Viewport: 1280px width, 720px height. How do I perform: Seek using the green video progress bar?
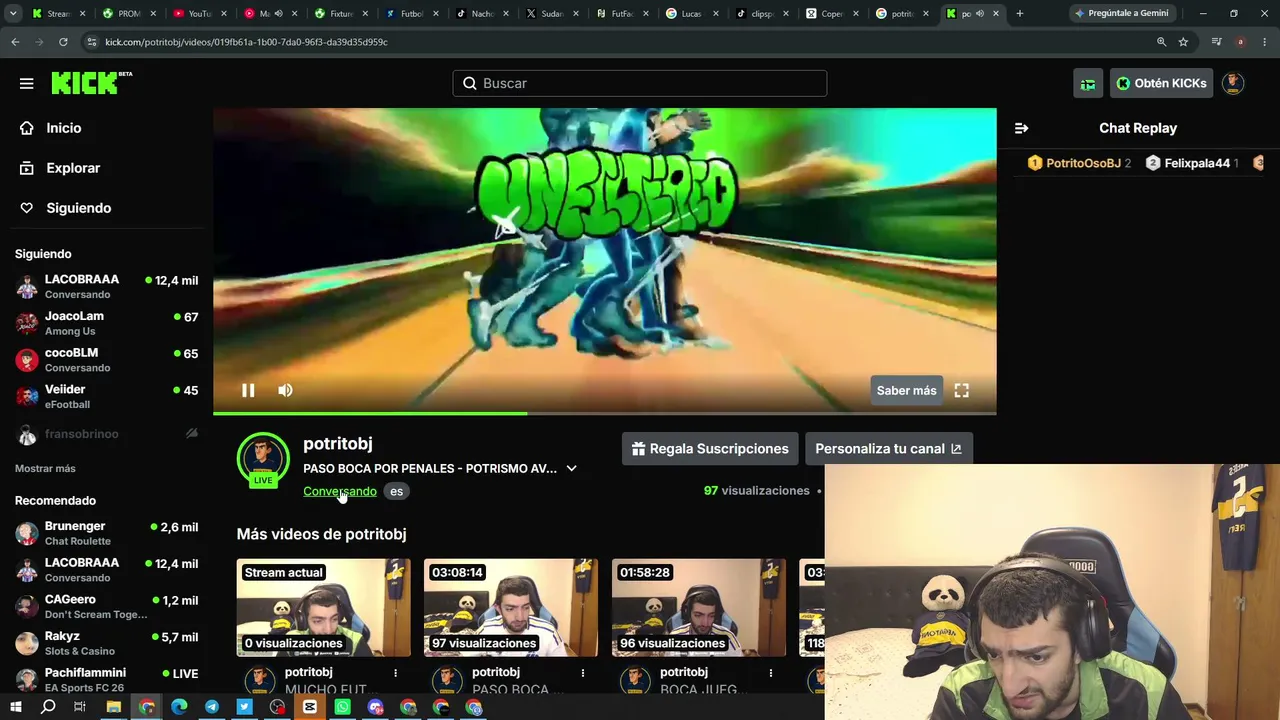pos(604,412)
